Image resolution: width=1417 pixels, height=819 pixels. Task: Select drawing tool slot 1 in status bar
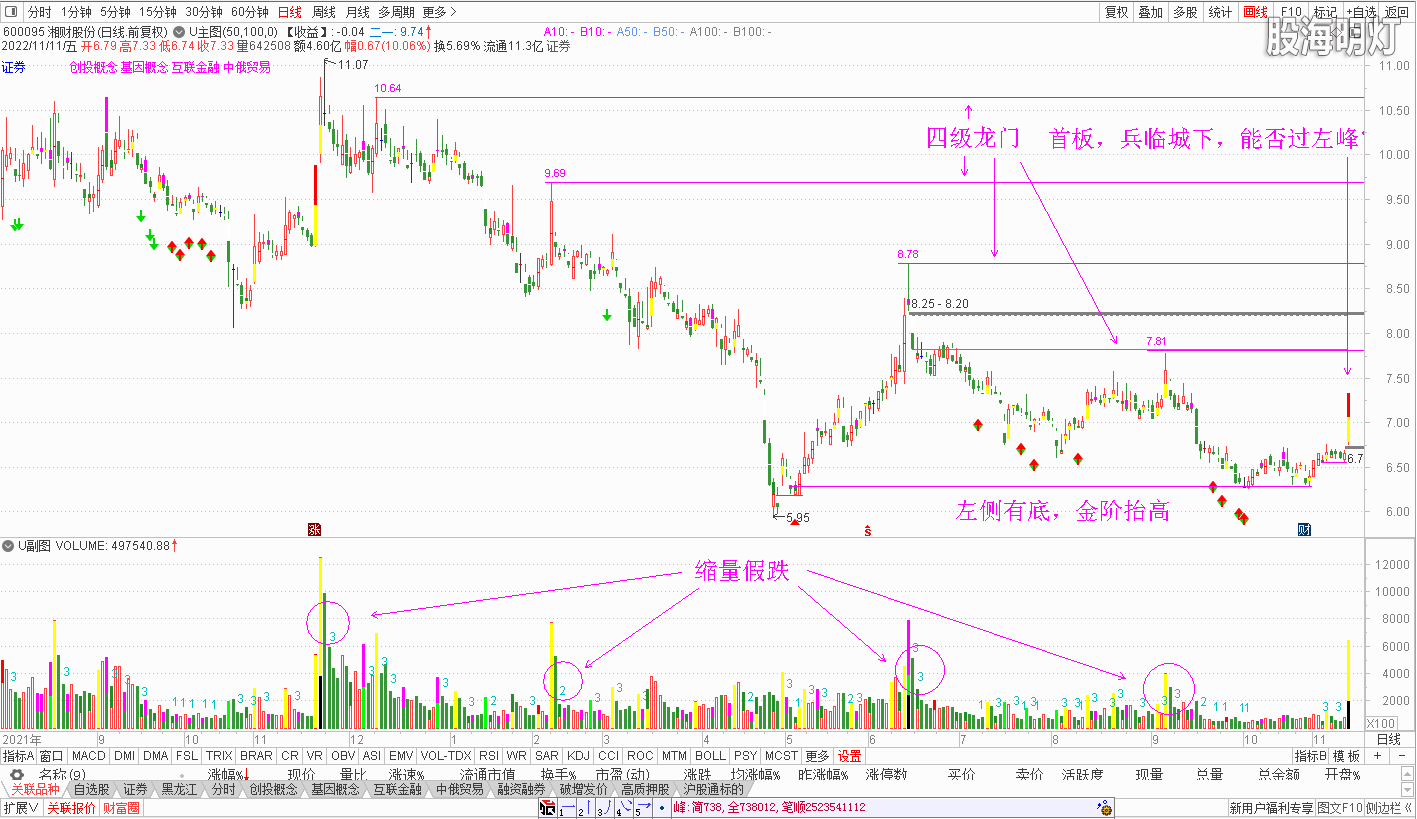point(566,808)
